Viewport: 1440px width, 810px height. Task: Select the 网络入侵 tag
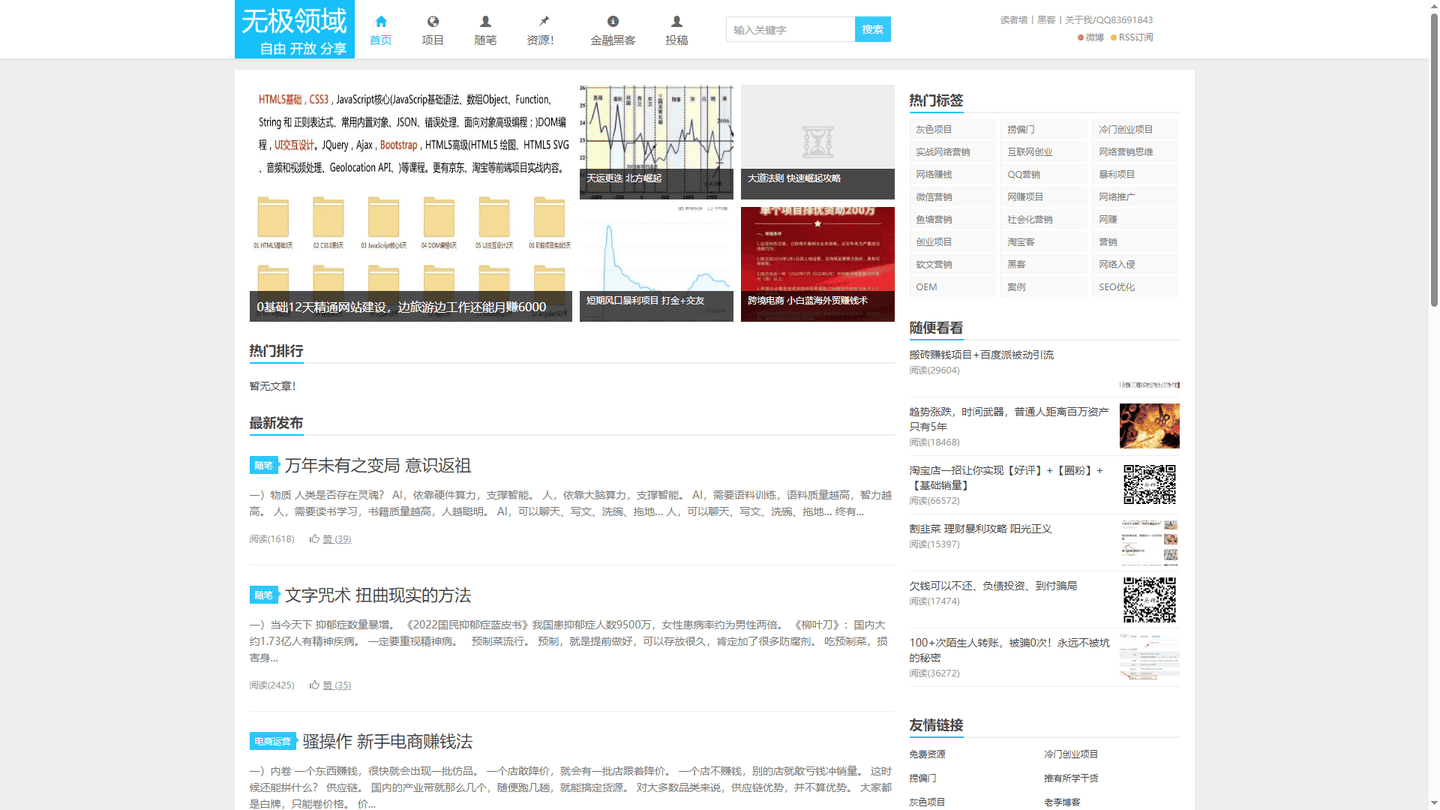click(x=1135, y=264)
